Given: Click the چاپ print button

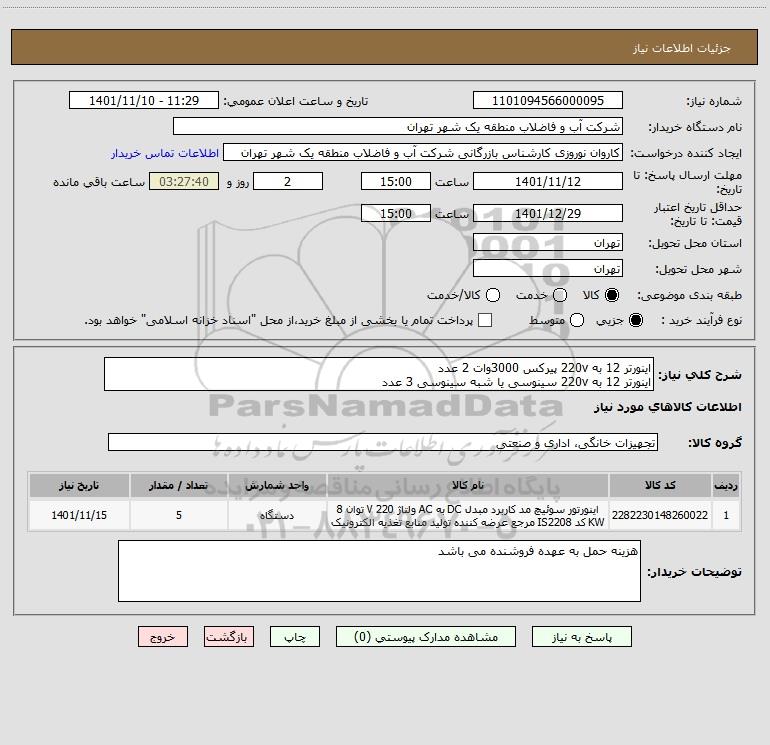Looking at the screenshot, I should 295,637.
